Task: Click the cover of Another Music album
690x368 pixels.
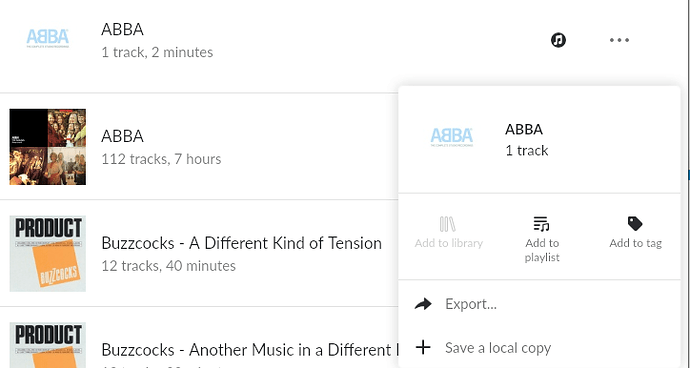Action: [x=48, y=345]
